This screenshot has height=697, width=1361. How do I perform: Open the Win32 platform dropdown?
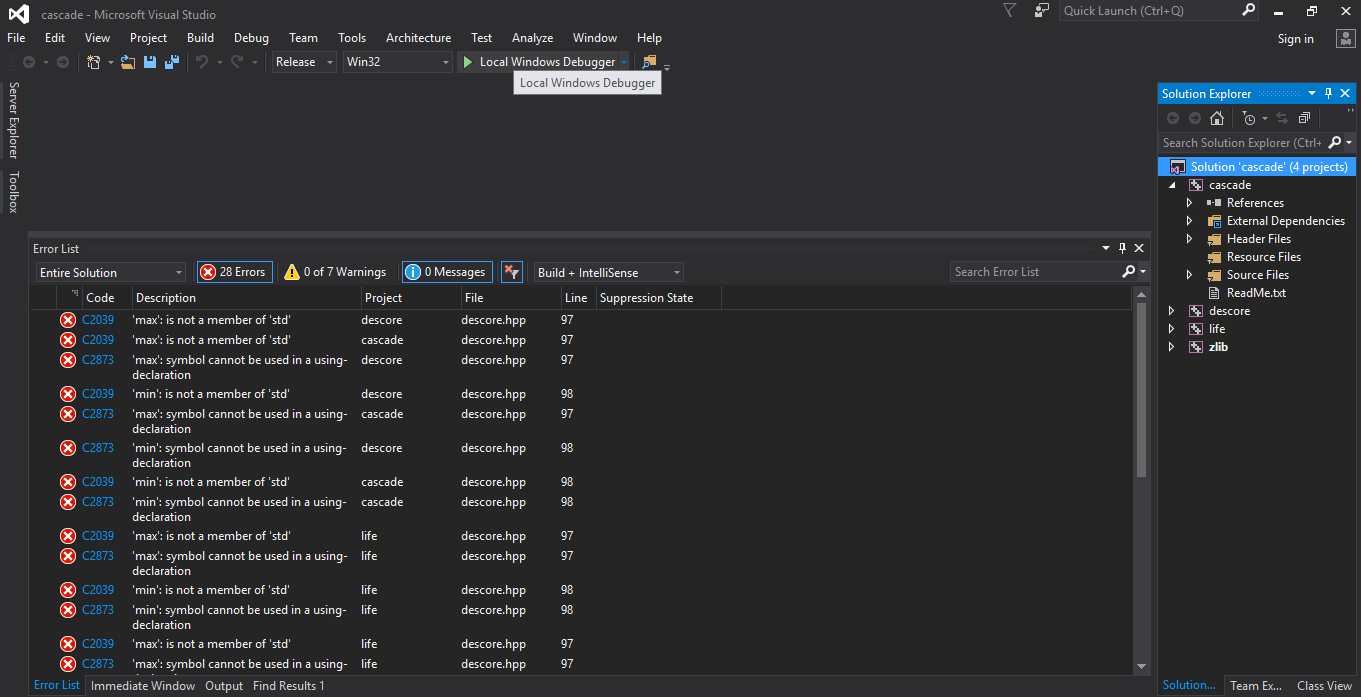pos(398,62)
